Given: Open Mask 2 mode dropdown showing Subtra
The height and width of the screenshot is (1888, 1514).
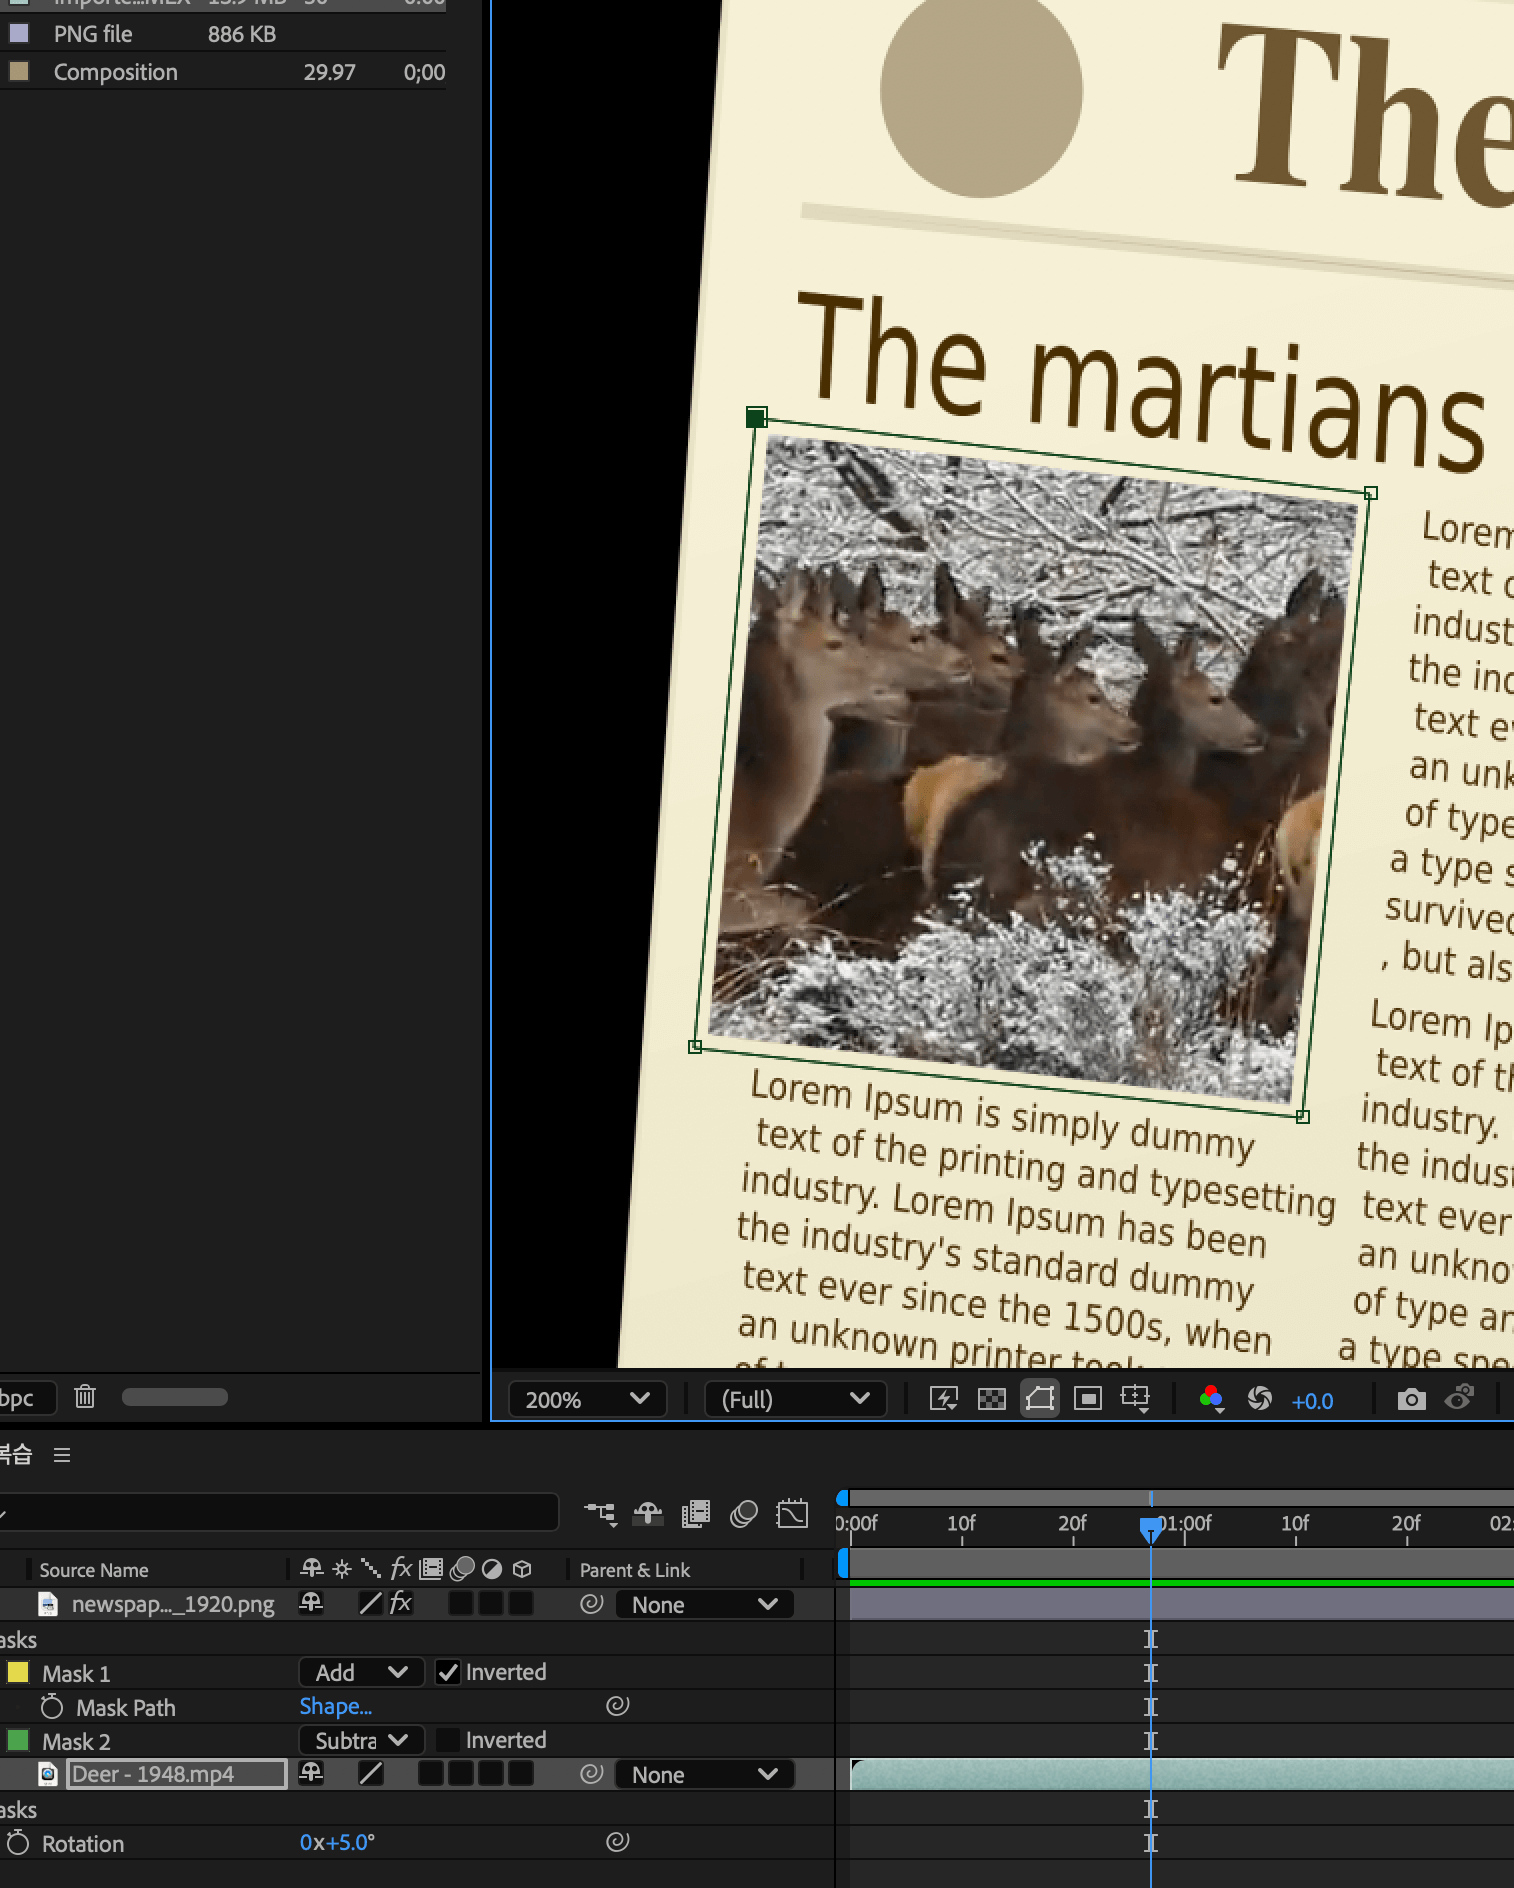Looking at the screenshot, I should 362,1740.
